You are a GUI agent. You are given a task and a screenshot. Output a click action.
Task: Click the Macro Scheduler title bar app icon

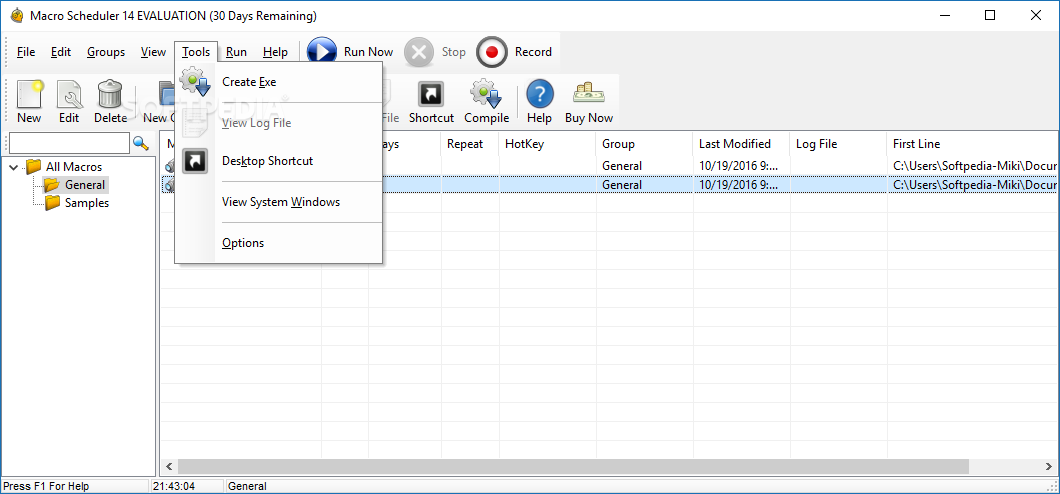(16, 16)
